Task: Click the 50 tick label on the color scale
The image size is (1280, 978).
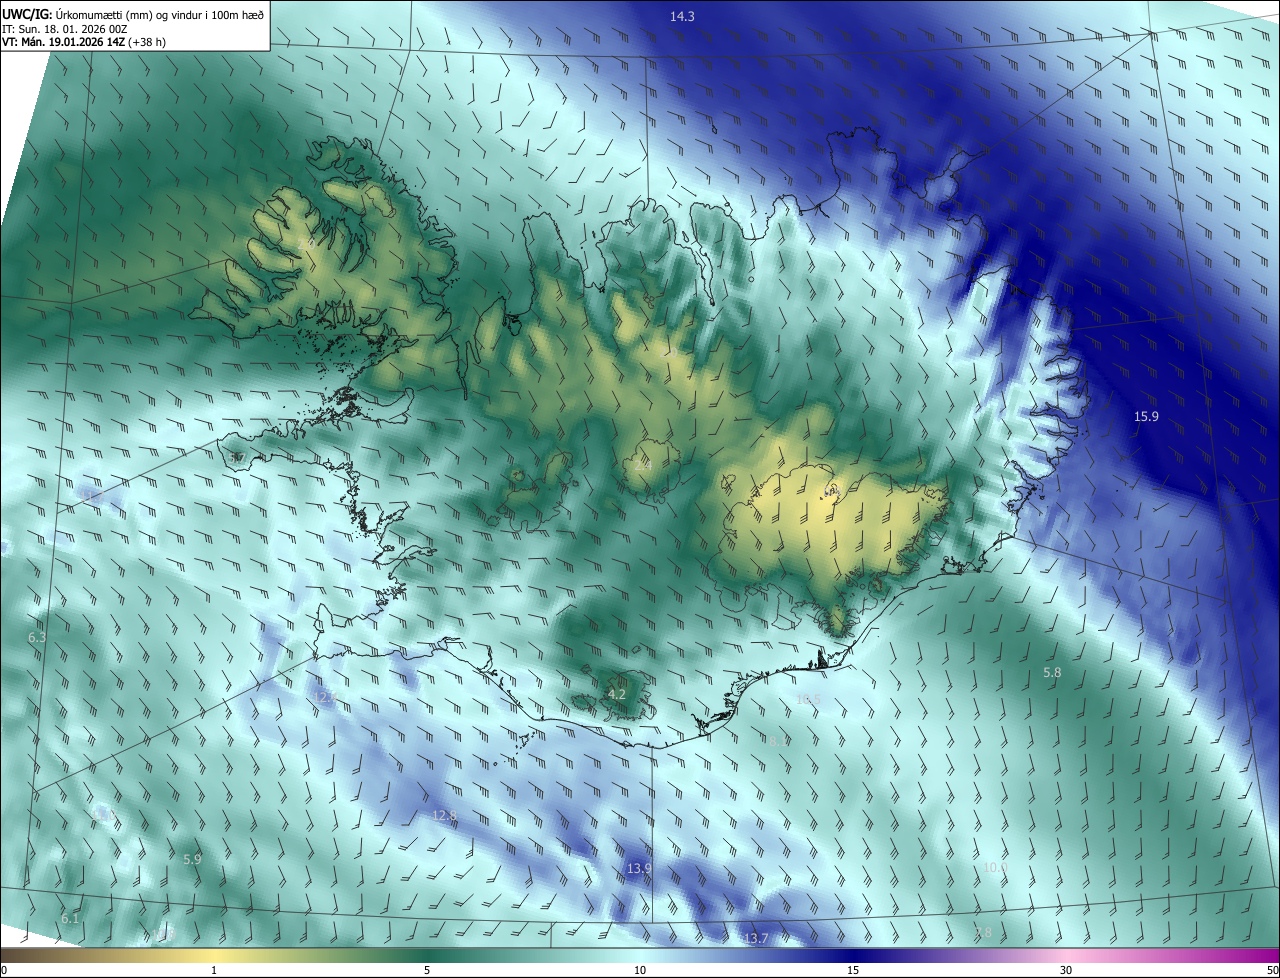Action: click(x=1272, y=970)
